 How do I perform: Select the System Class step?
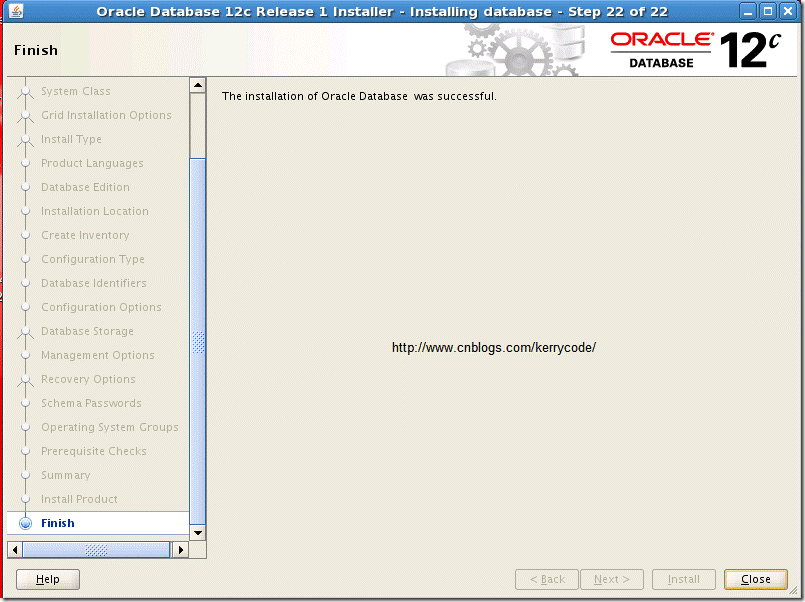(75, 91)
